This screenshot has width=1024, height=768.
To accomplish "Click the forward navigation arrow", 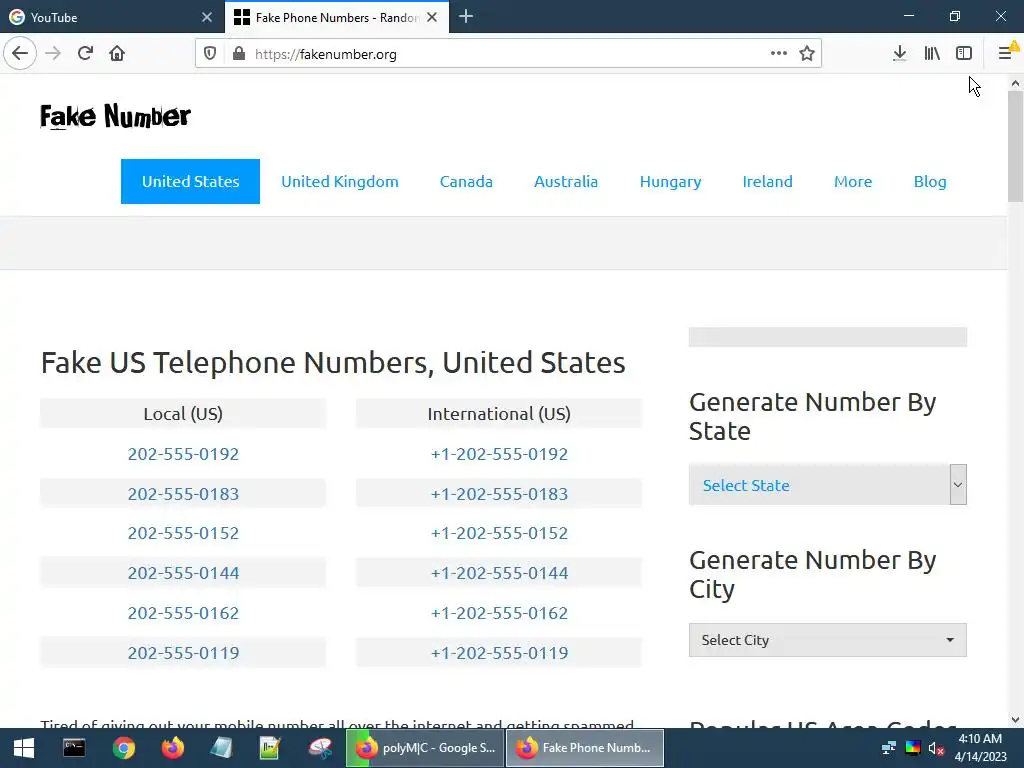I will (x=53, y=53).
